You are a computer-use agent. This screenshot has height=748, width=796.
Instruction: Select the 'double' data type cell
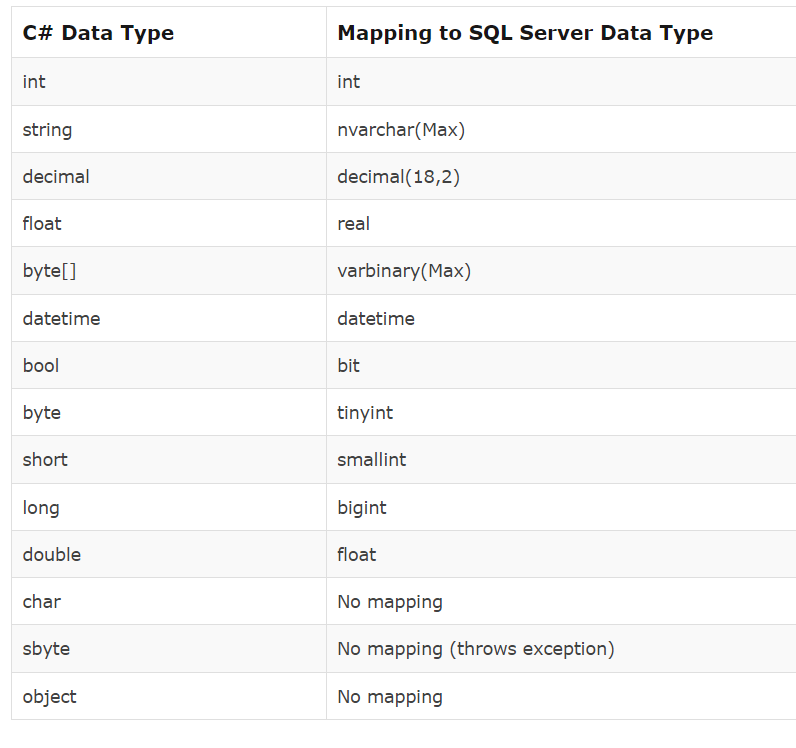[169, 554]
